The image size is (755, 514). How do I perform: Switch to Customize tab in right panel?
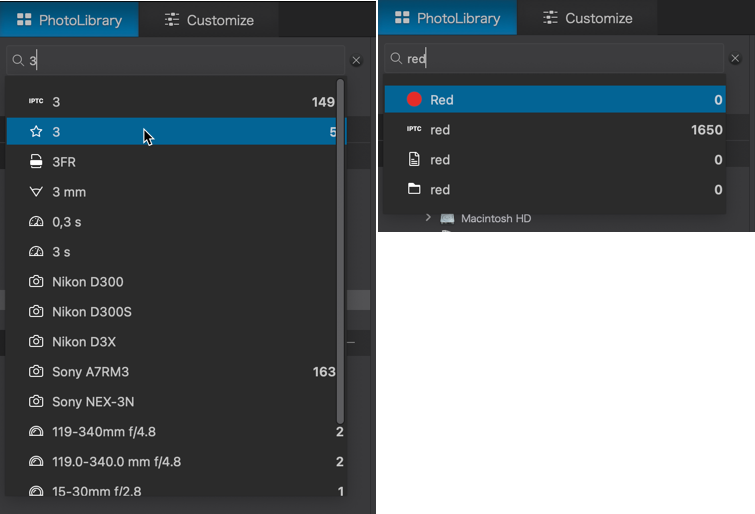[587, 18]
